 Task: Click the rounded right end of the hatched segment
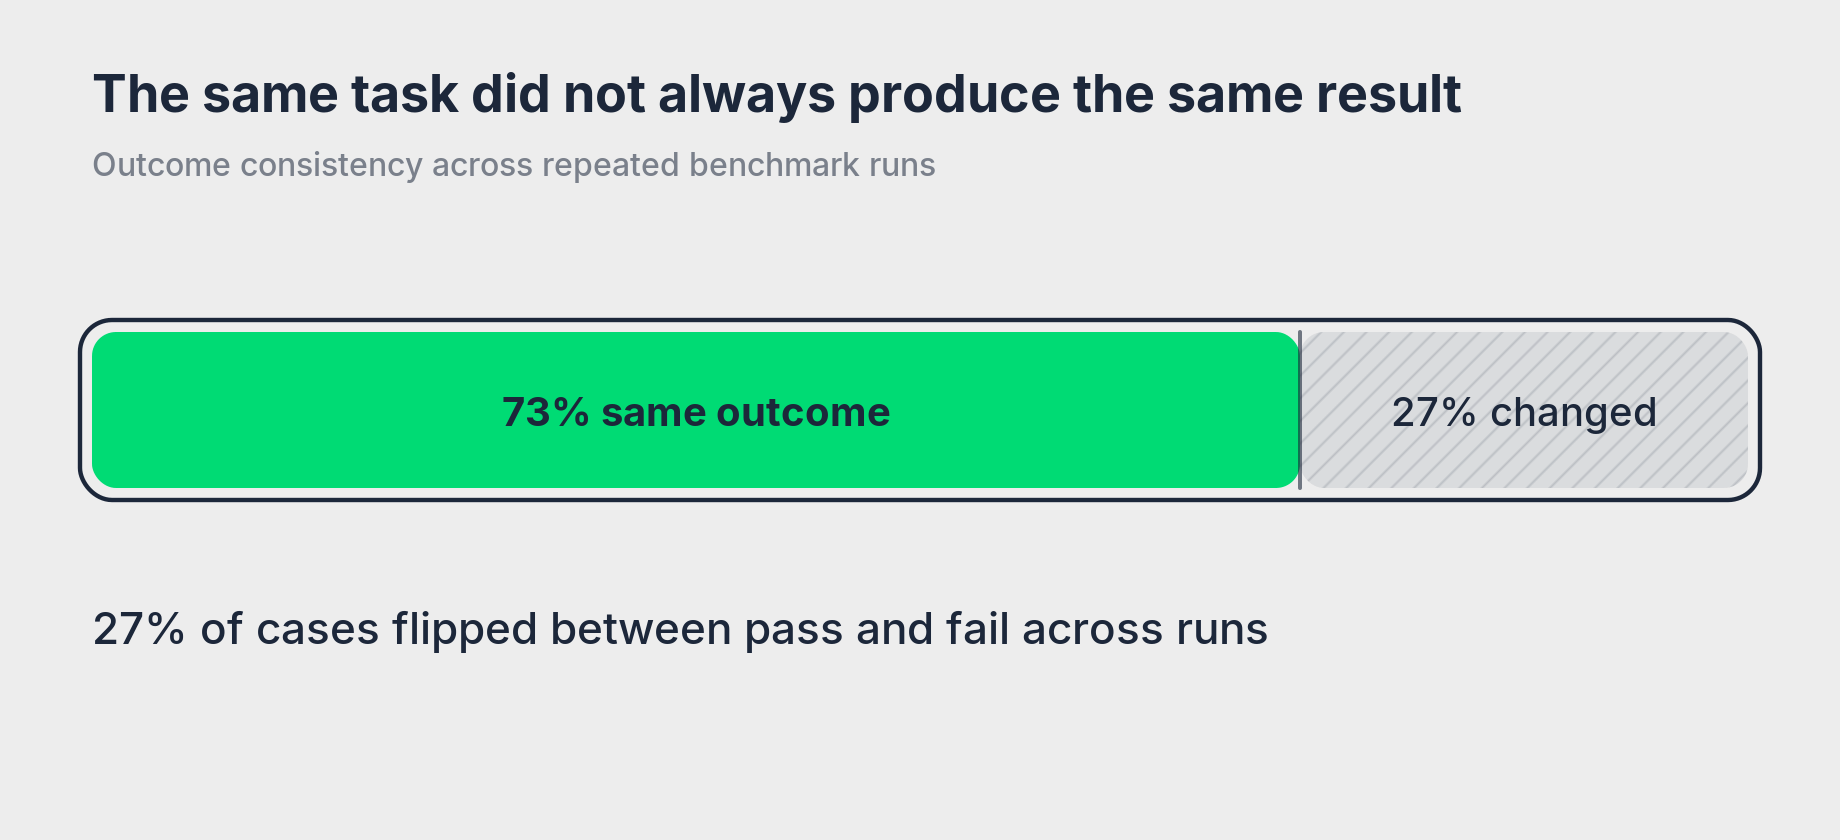(1736, 410)
